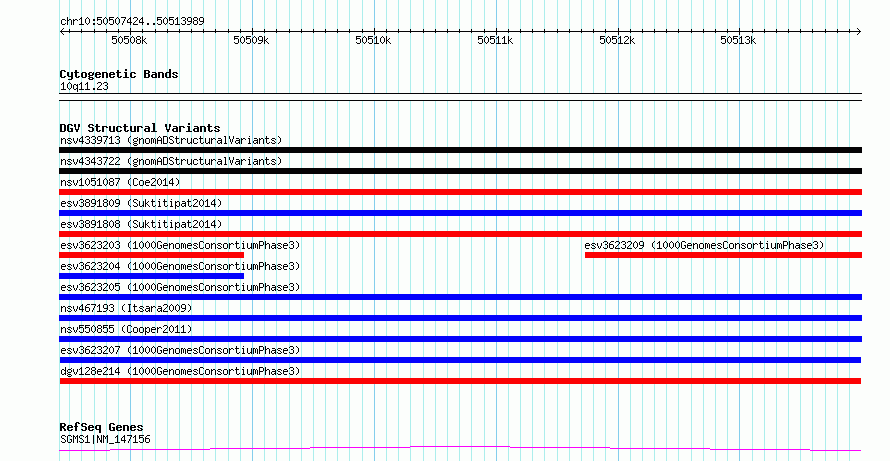Open the esv3623204 variant label
This screenshot has height=461, width=890.
[x=180, y=266]
